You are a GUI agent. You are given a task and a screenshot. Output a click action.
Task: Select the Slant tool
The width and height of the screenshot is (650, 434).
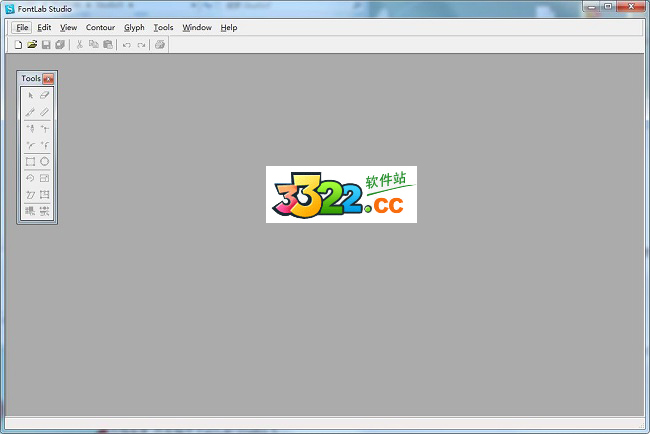[x=30, y=195]
